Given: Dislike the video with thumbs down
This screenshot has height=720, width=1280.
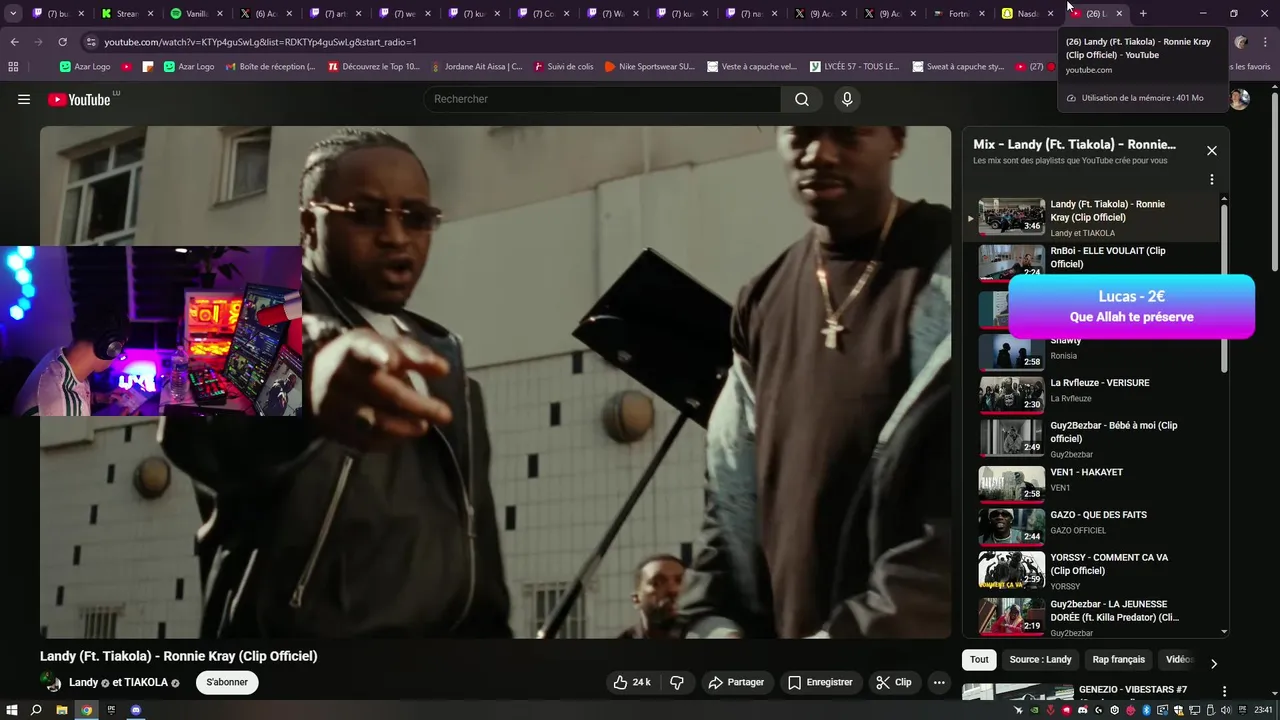Looking at the screenshot, I should [677, 682].
